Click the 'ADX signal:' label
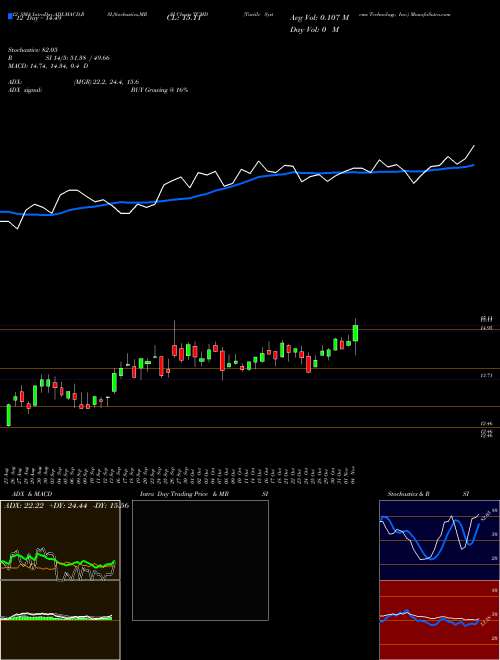Screen dimensions: 500x660 [x=25, y=90]
